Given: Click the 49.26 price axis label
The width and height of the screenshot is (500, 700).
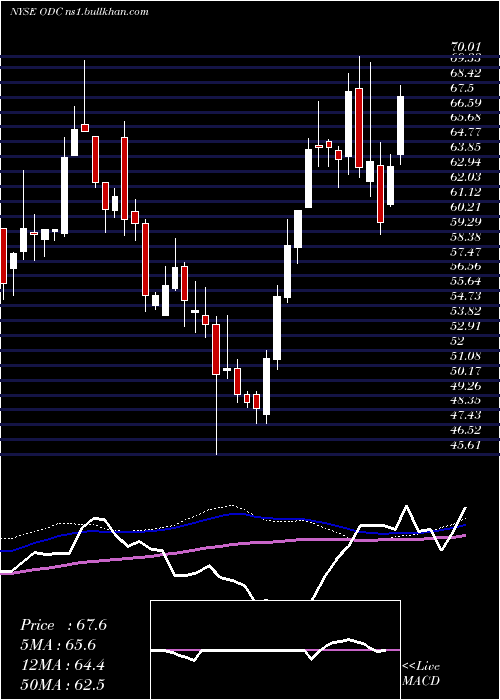Looking at the screenshot, I should [x=467, y=386].
